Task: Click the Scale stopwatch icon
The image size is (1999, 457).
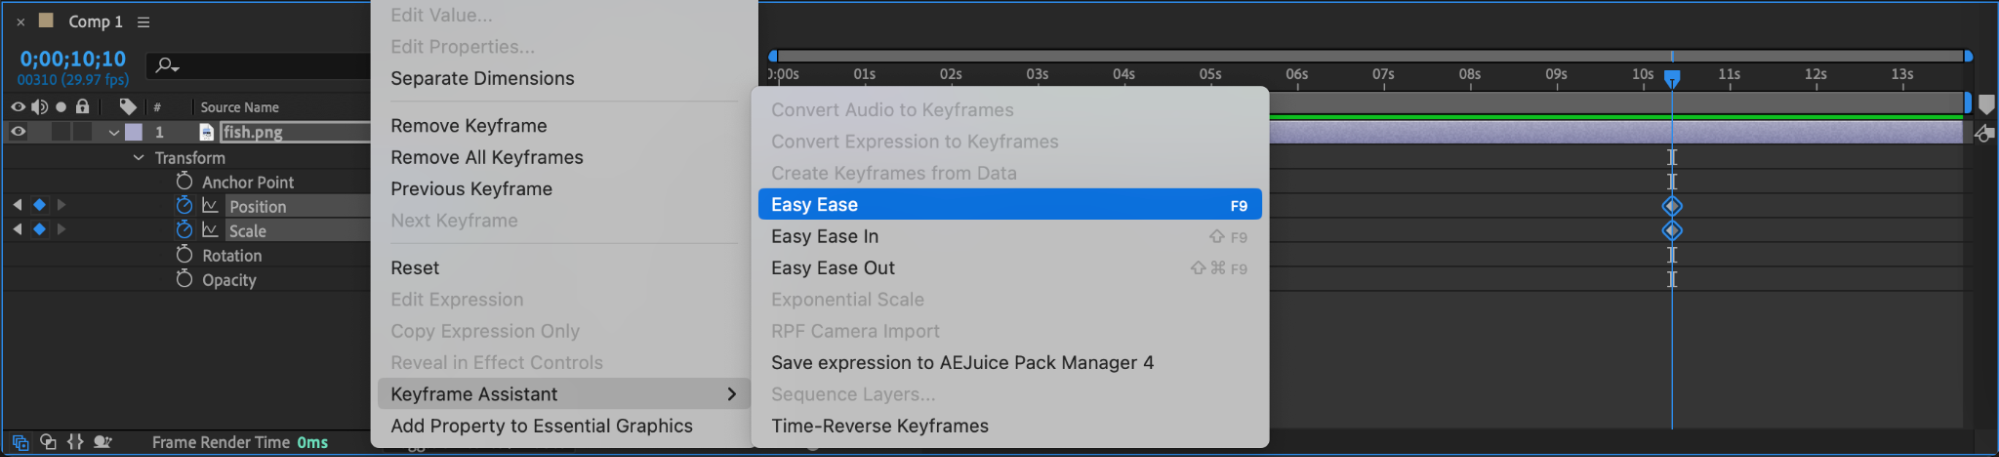Action: coord(184,230)
